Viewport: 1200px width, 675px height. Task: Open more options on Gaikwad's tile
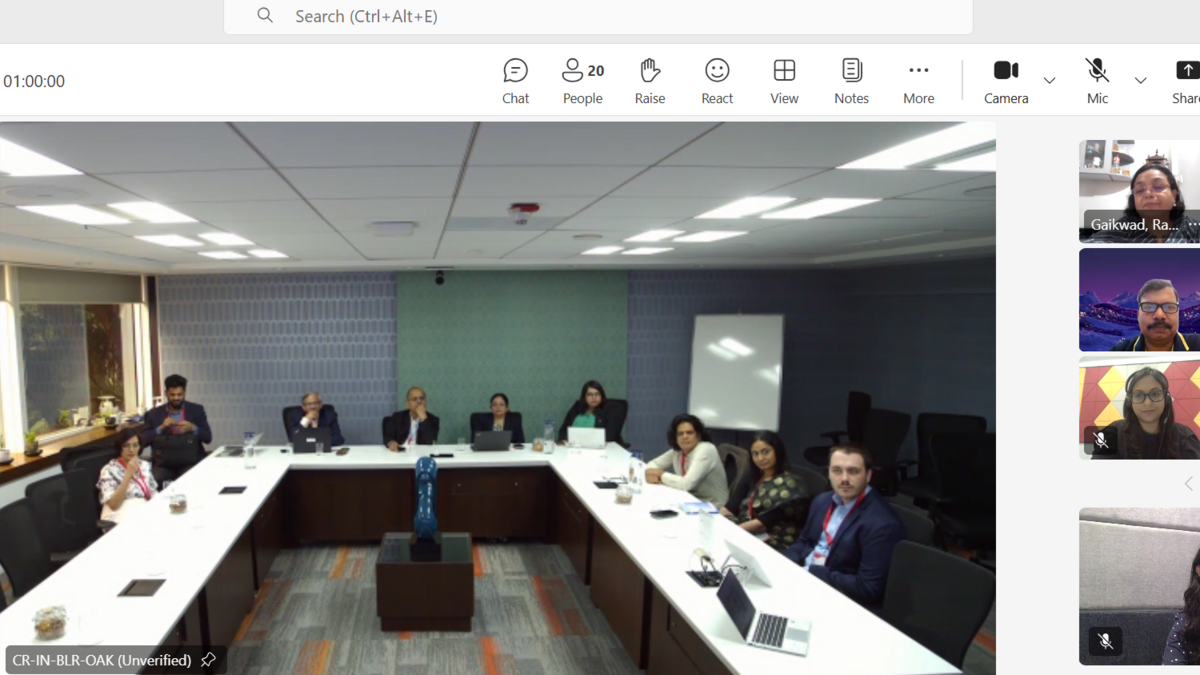pyautogui.click(x=1192, y=225)
